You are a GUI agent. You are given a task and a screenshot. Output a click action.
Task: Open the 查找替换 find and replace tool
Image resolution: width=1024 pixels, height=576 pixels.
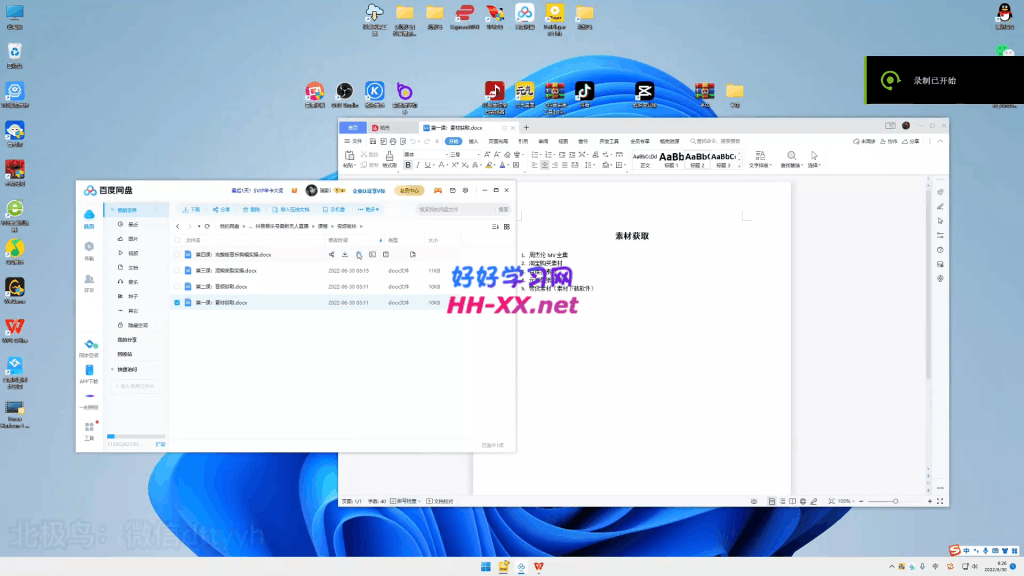click(x=791, y=159)
